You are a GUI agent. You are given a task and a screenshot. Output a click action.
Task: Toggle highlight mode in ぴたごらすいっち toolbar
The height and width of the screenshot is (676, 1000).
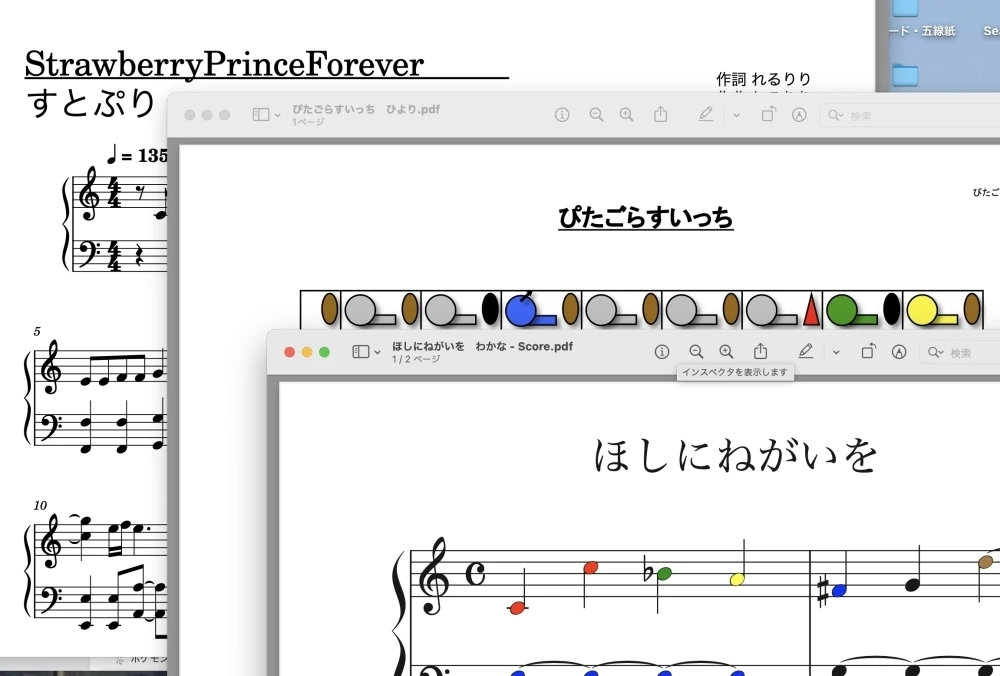[x=799, y=114]
